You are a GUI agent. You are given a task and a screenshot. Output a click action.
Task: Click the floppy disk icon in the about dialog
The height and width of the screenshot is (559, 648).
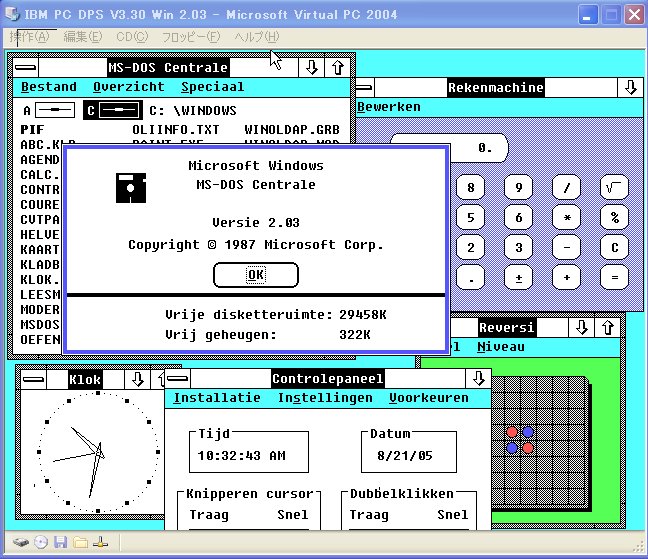[x=131, y=188]
